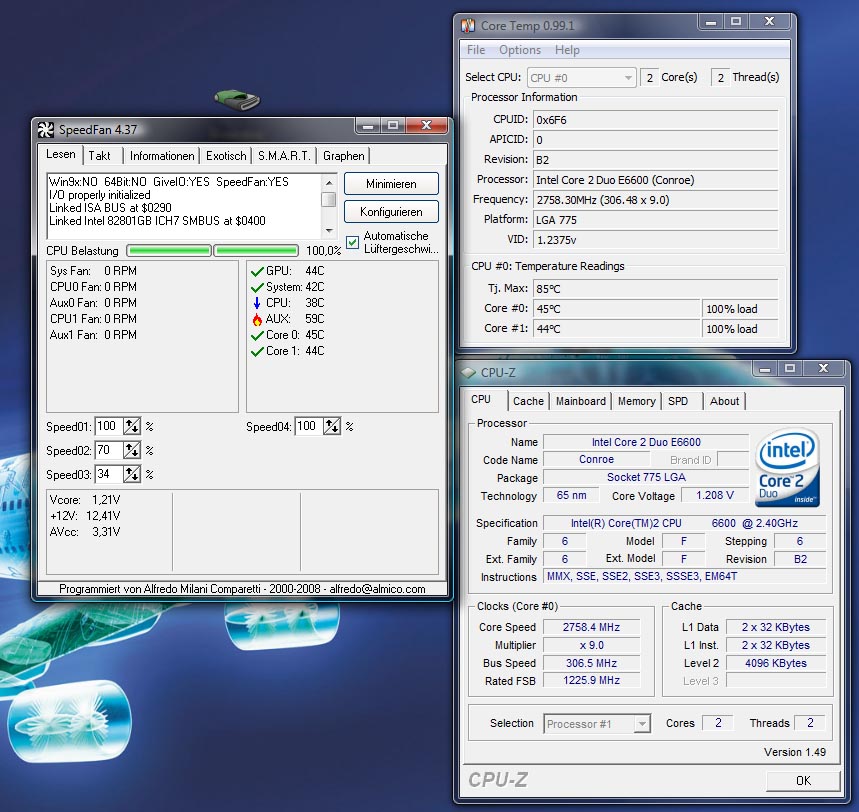Click the SpeedFan fan icon in title bar
The width and height of the screenshot is (859, 812).
[x=45, y=130]
